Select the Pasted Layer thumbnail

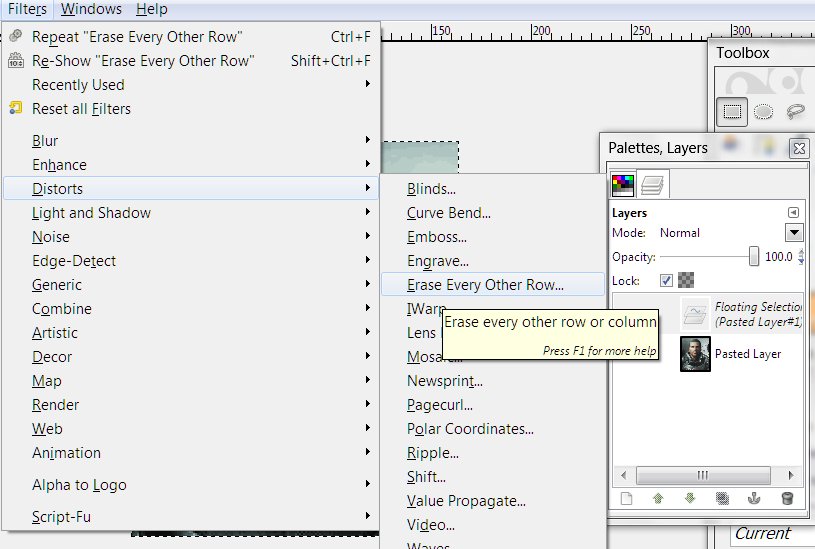pos(695,354)
